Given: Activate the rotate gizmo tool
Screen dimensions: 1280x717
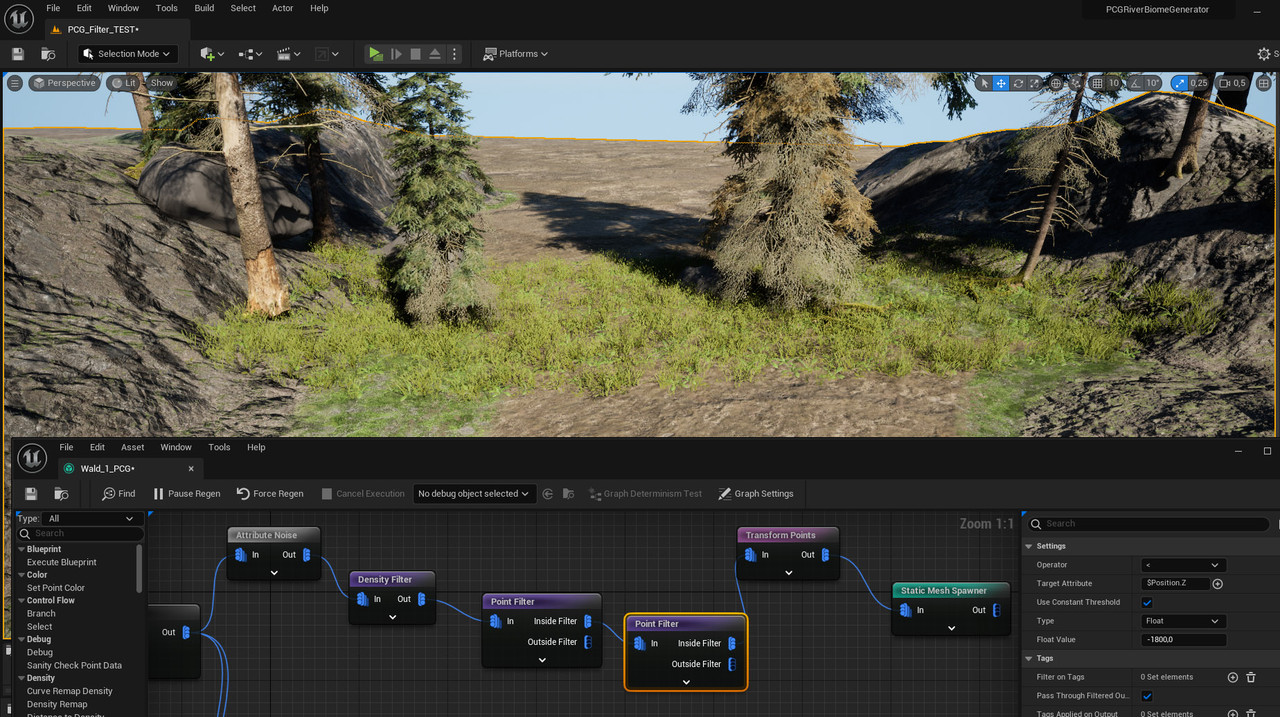Looking at the screenshot, I should tap(1018, 83).
